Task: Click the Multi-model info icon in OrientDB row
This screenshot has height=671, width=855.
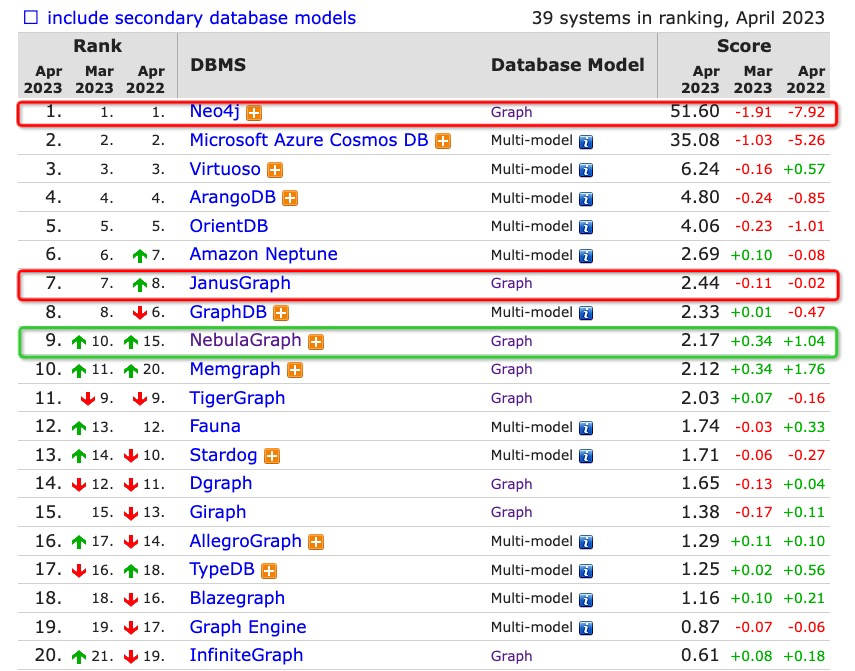Action: coord(586,227)
